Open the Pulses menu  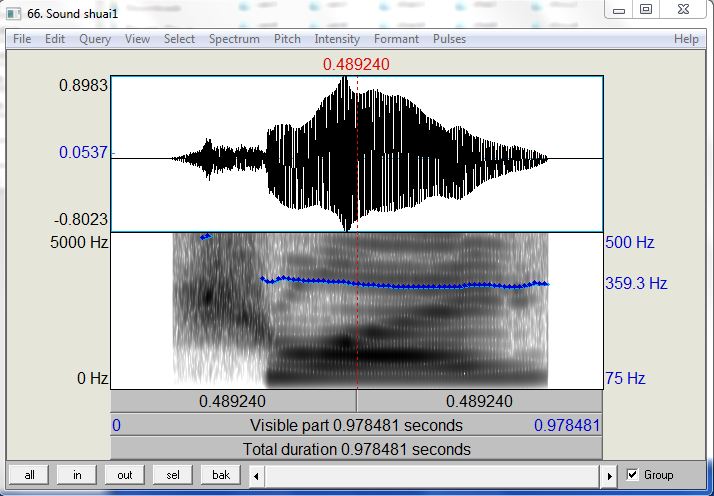(x=449, y=39)
